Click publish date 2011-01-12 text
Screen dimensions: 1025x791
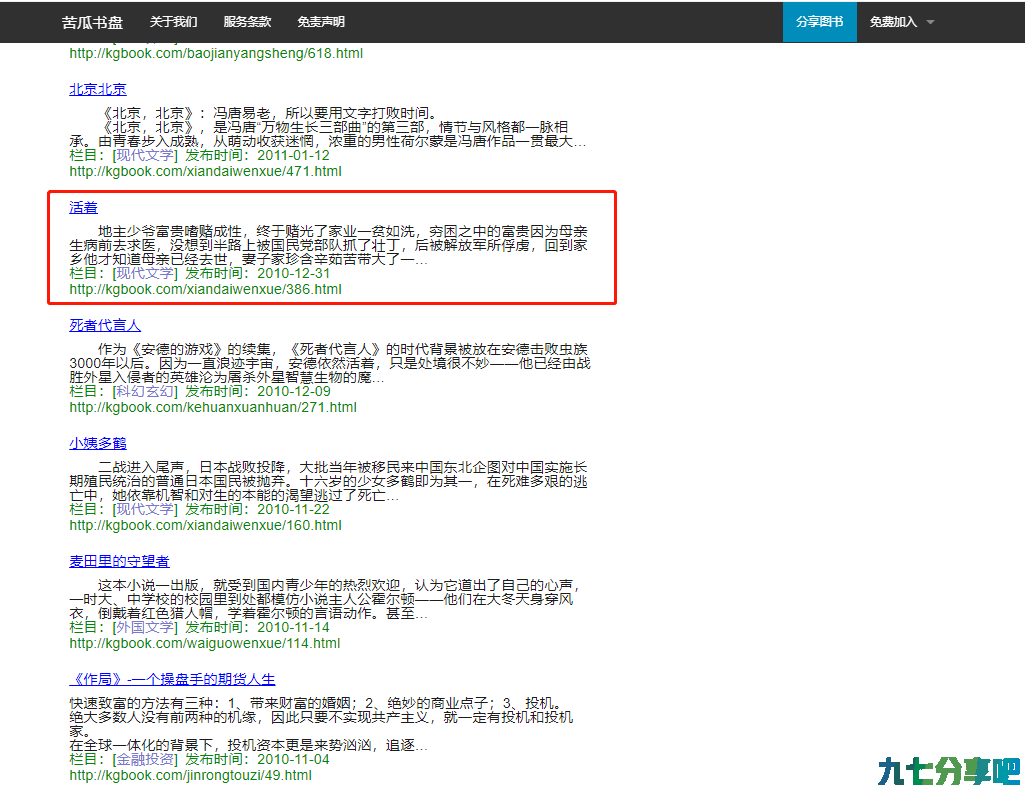click(293, 155)
